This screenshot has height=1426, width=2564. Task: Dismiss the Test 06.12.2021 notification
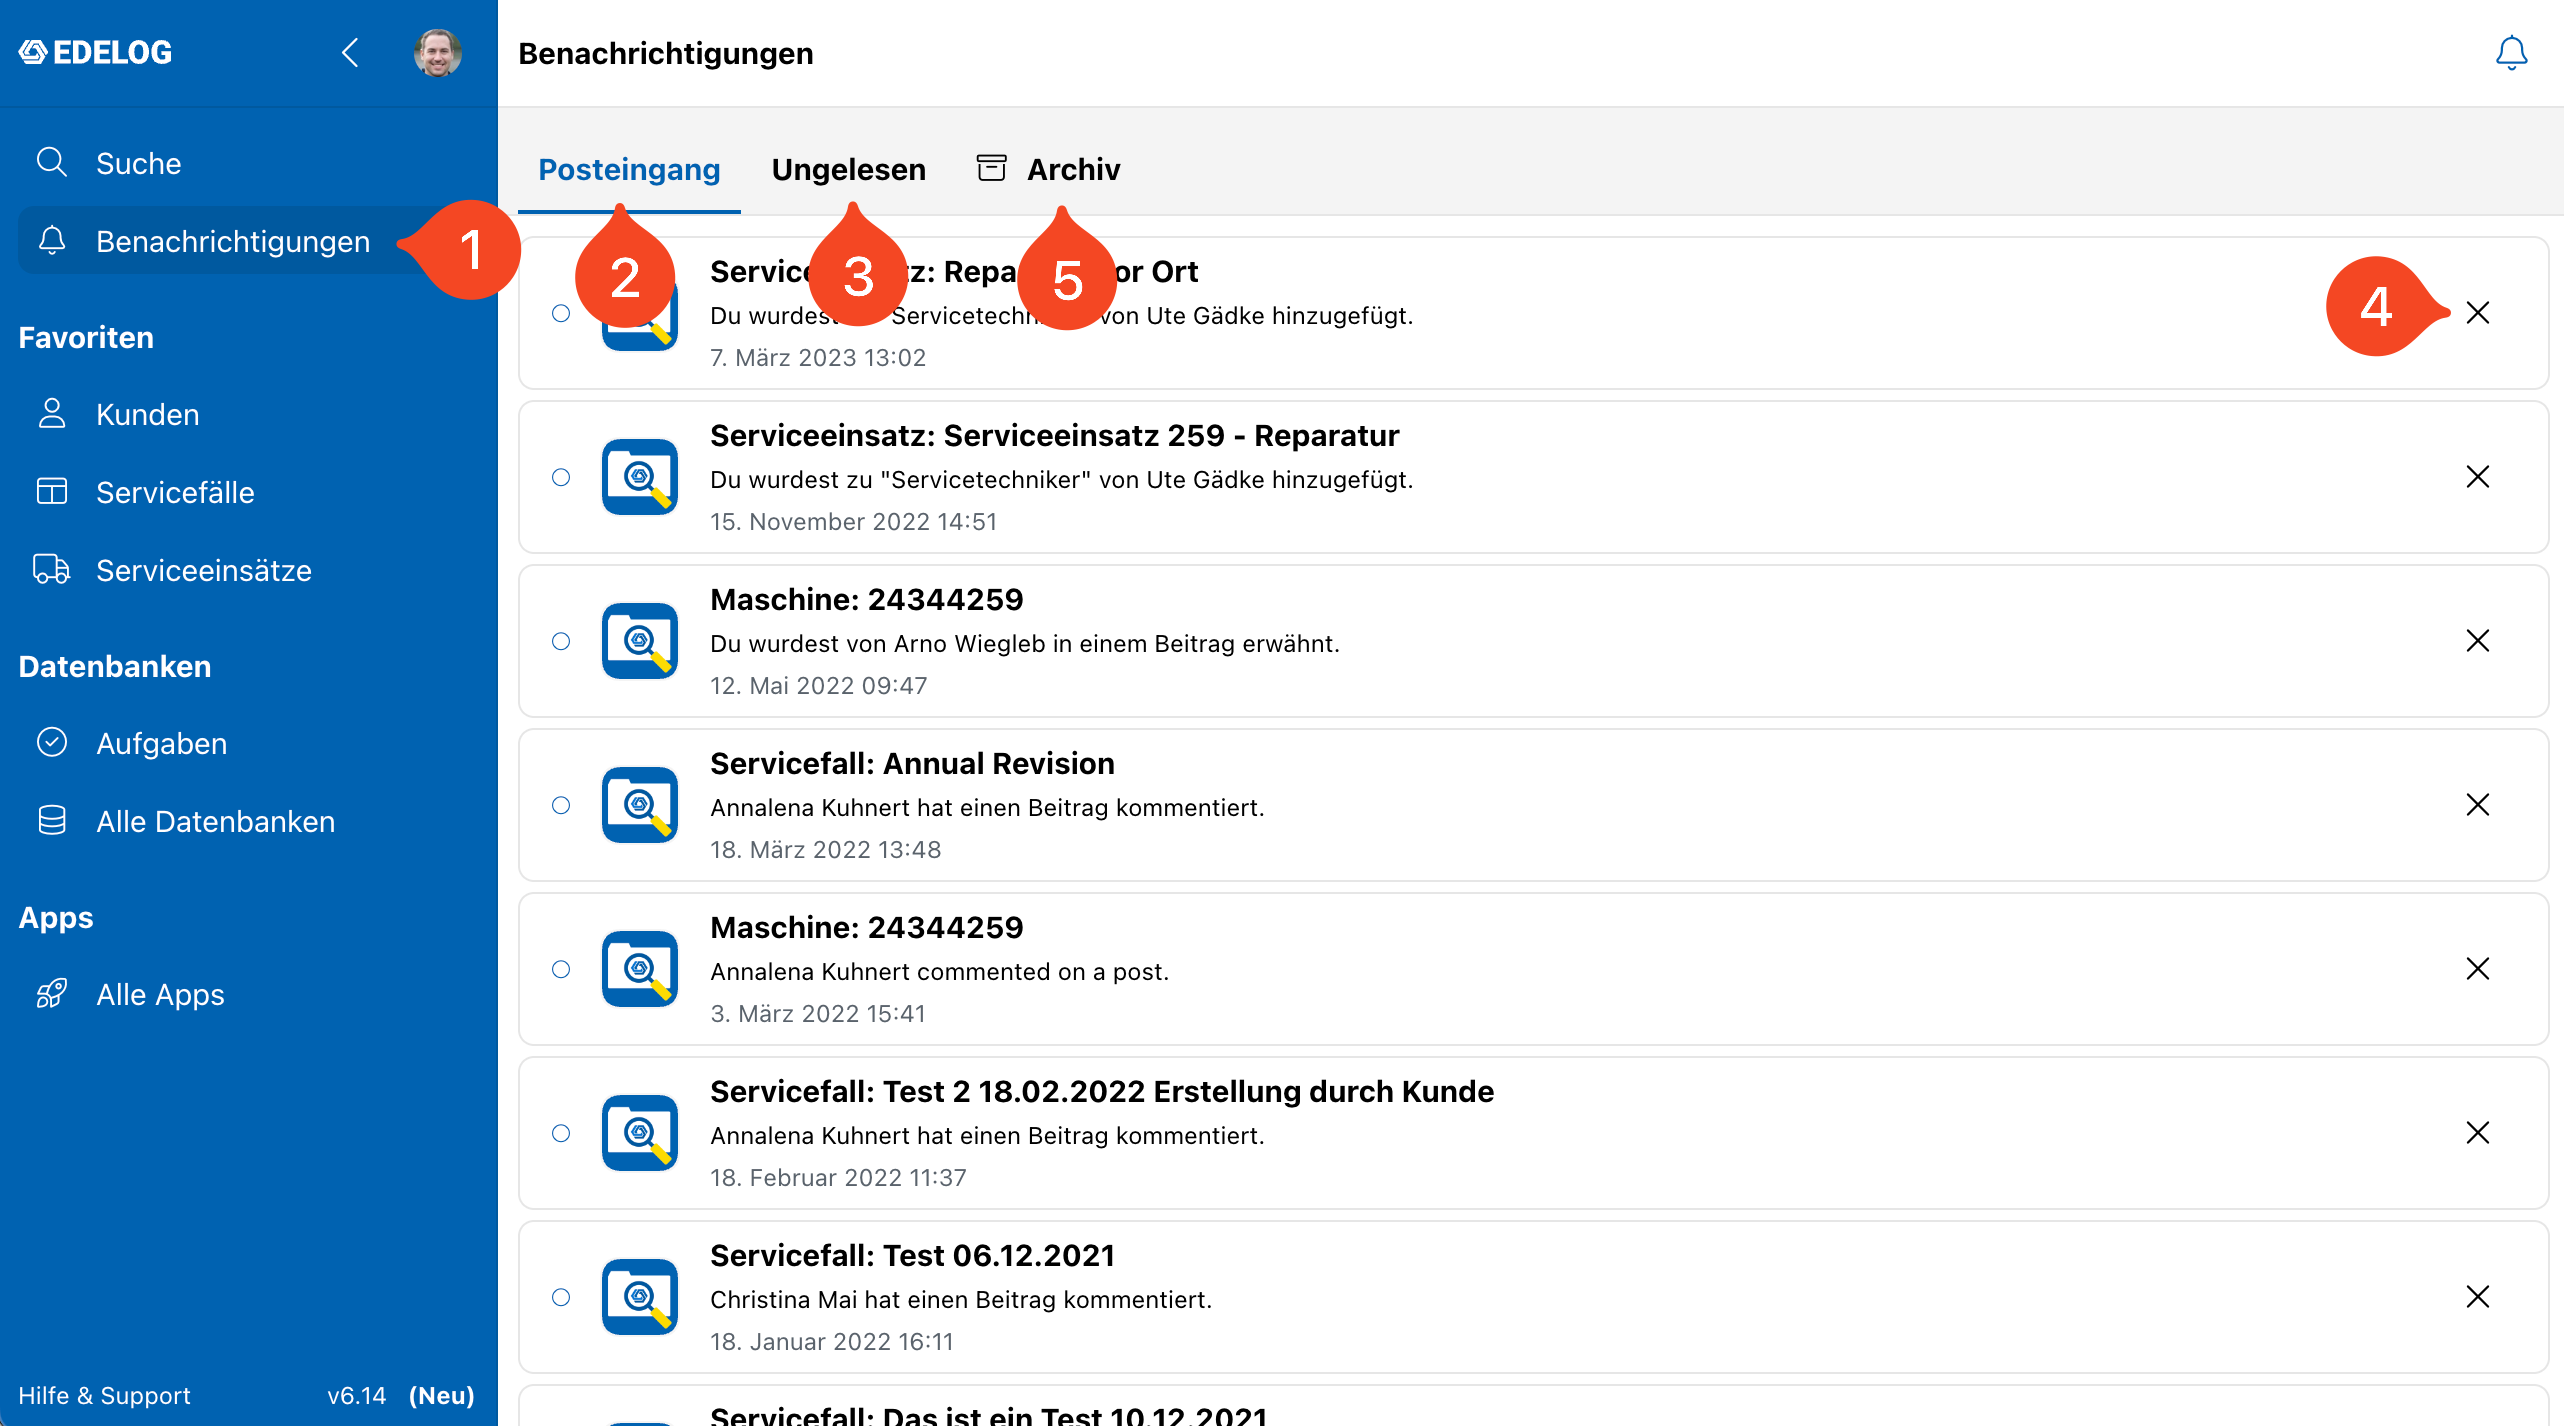2478,1297
